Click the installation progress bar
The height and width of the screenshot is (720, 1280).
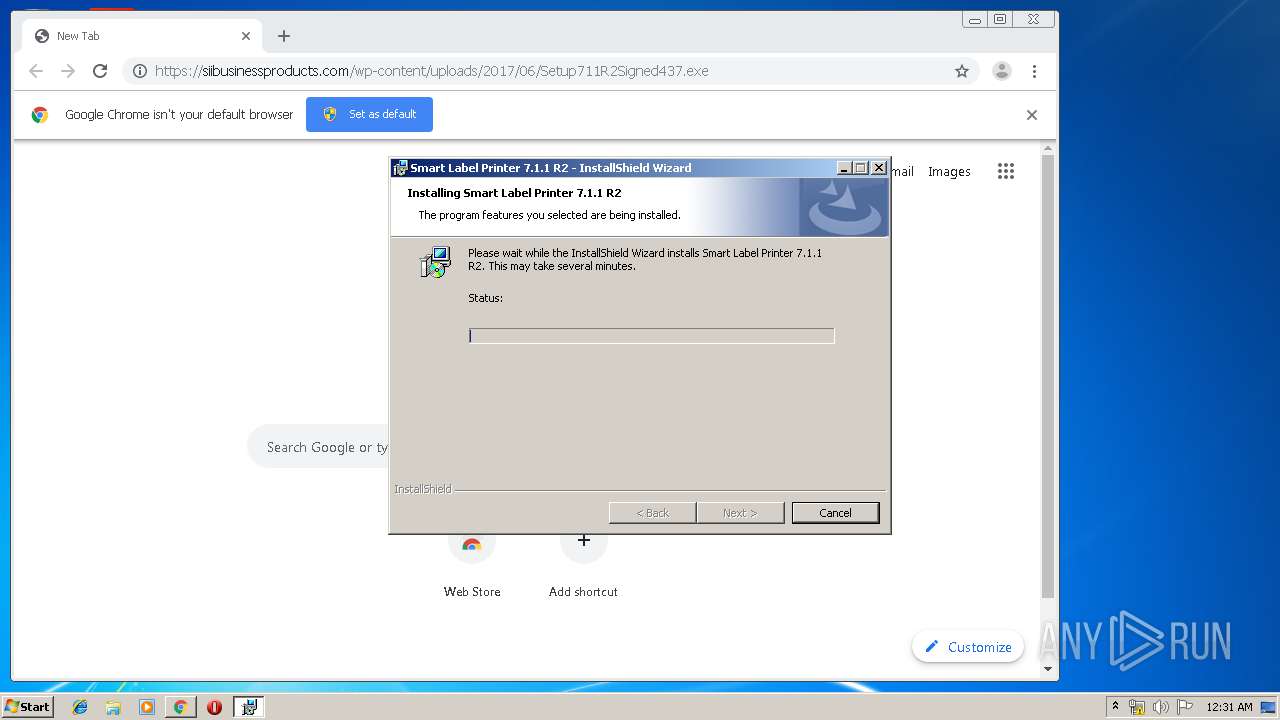coord(651,336)
